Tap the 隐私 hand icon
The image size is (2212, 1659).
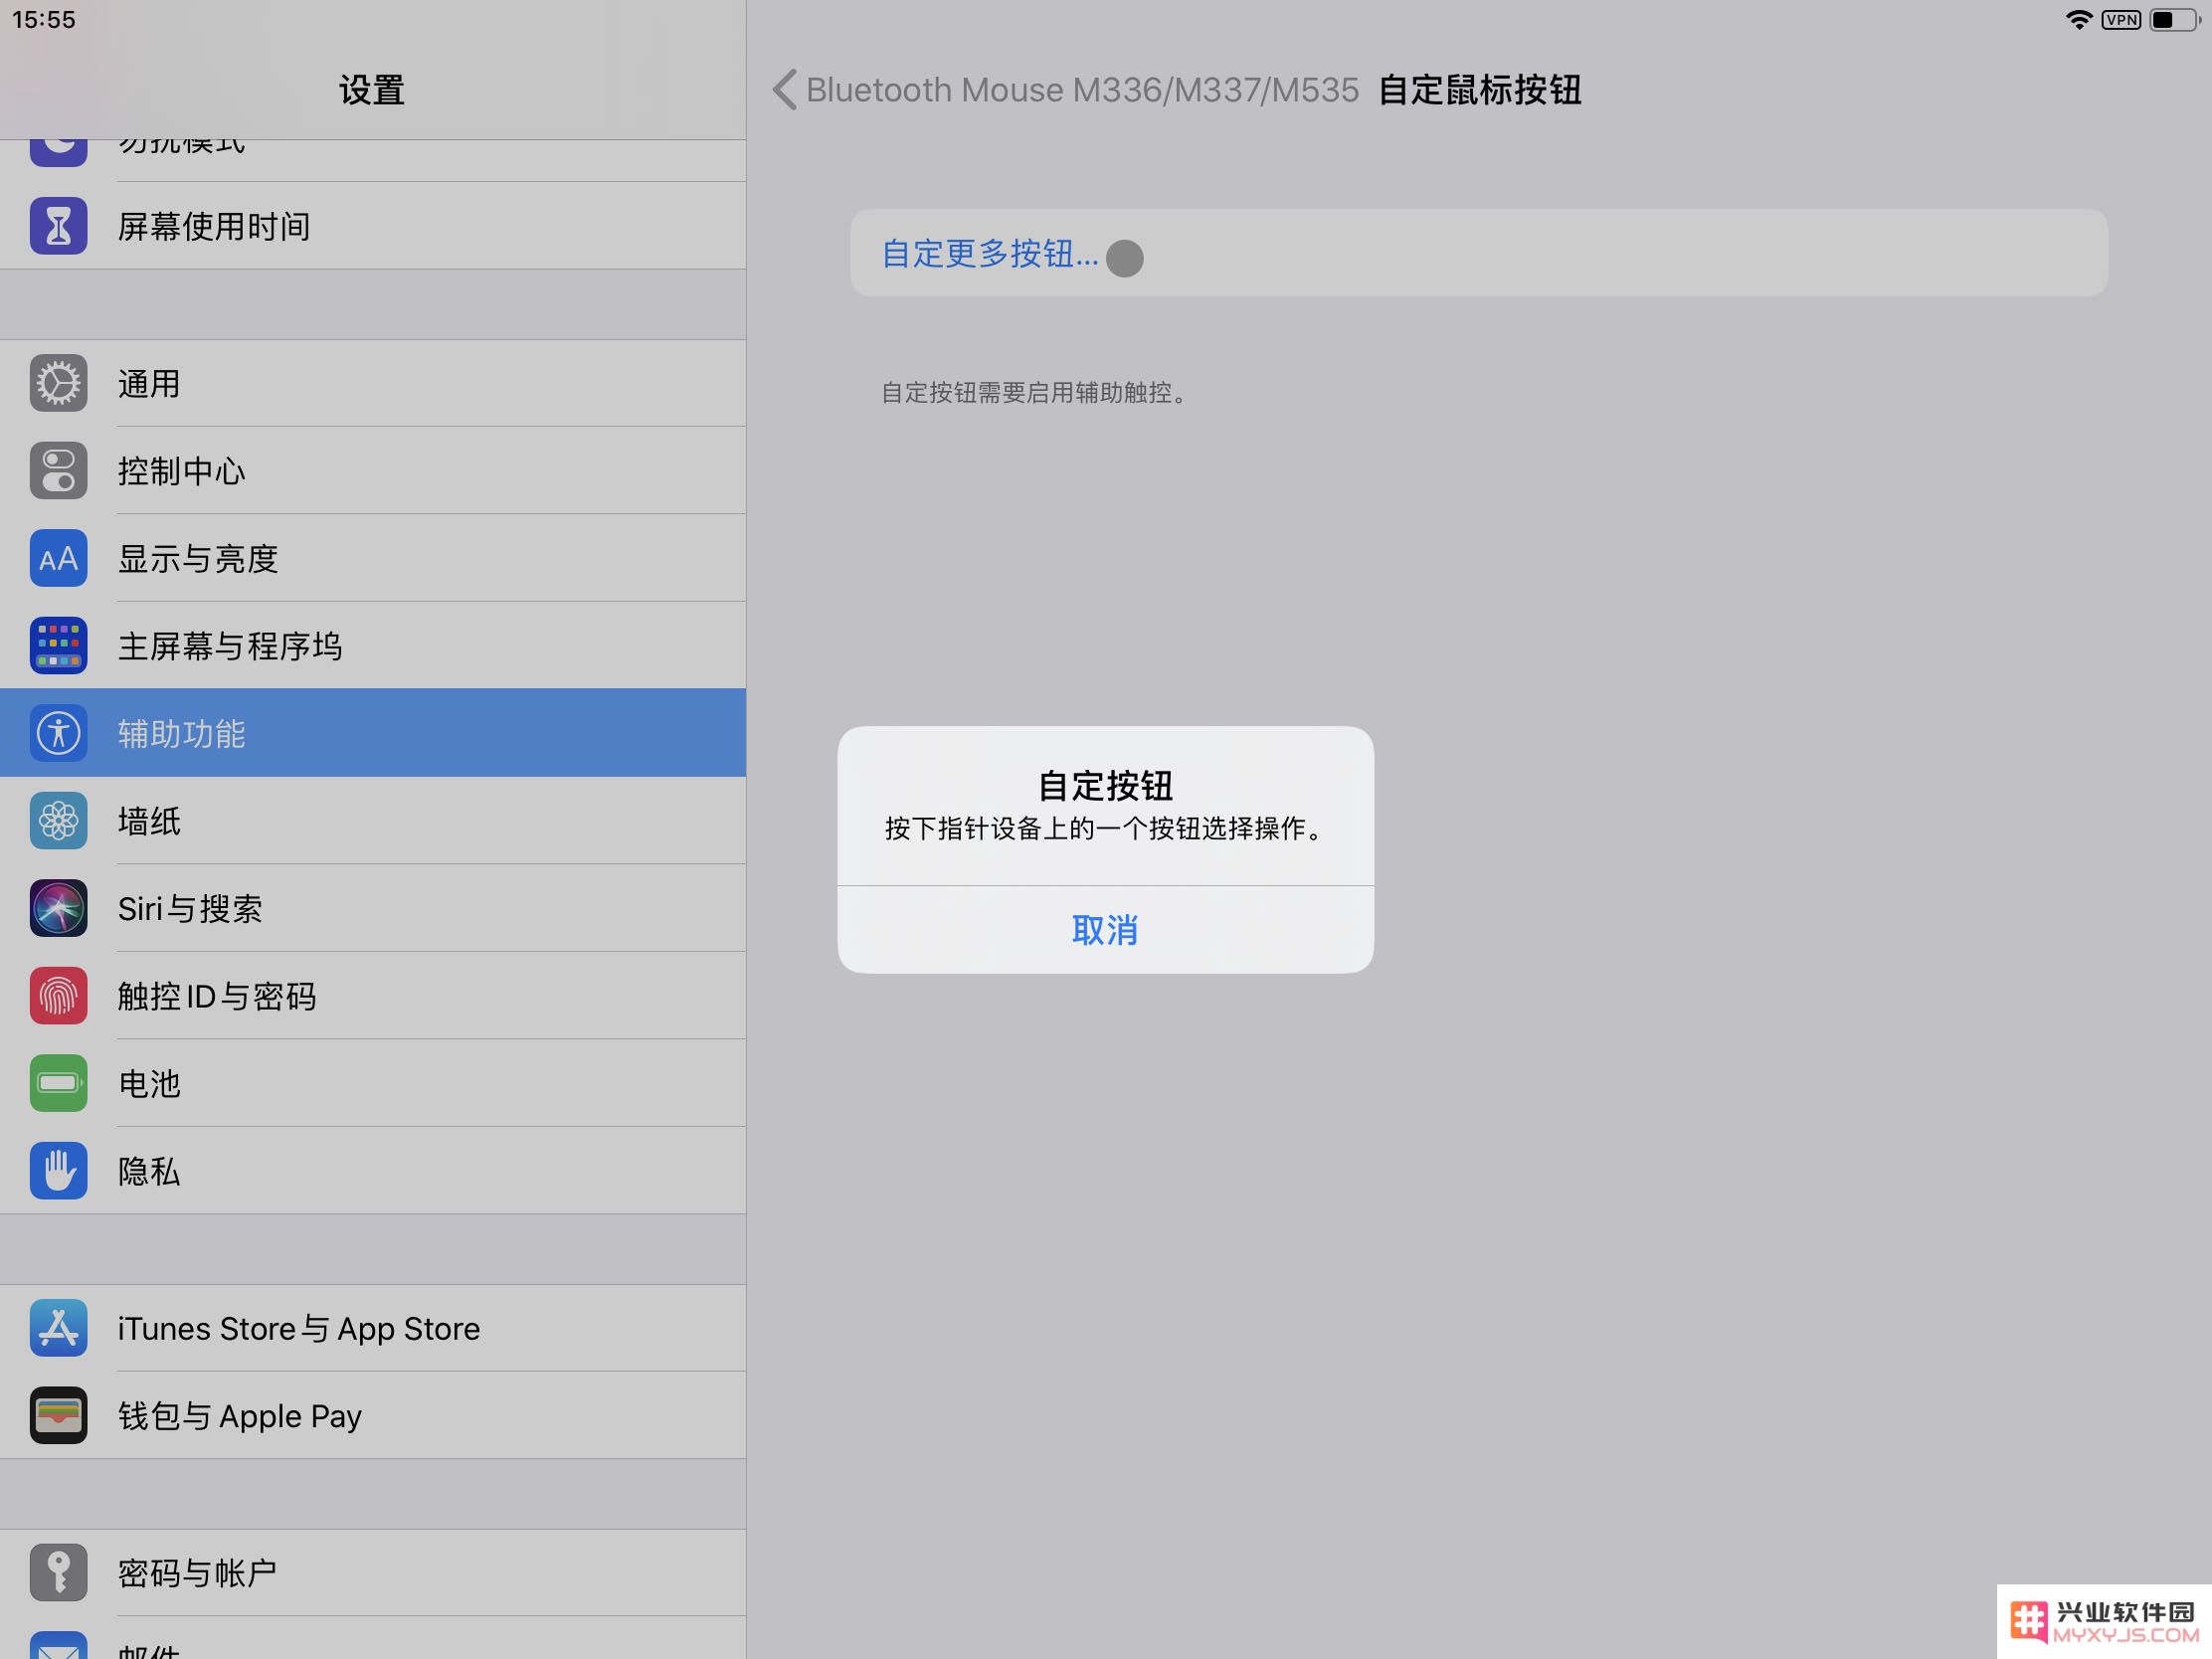point(58,1171)
